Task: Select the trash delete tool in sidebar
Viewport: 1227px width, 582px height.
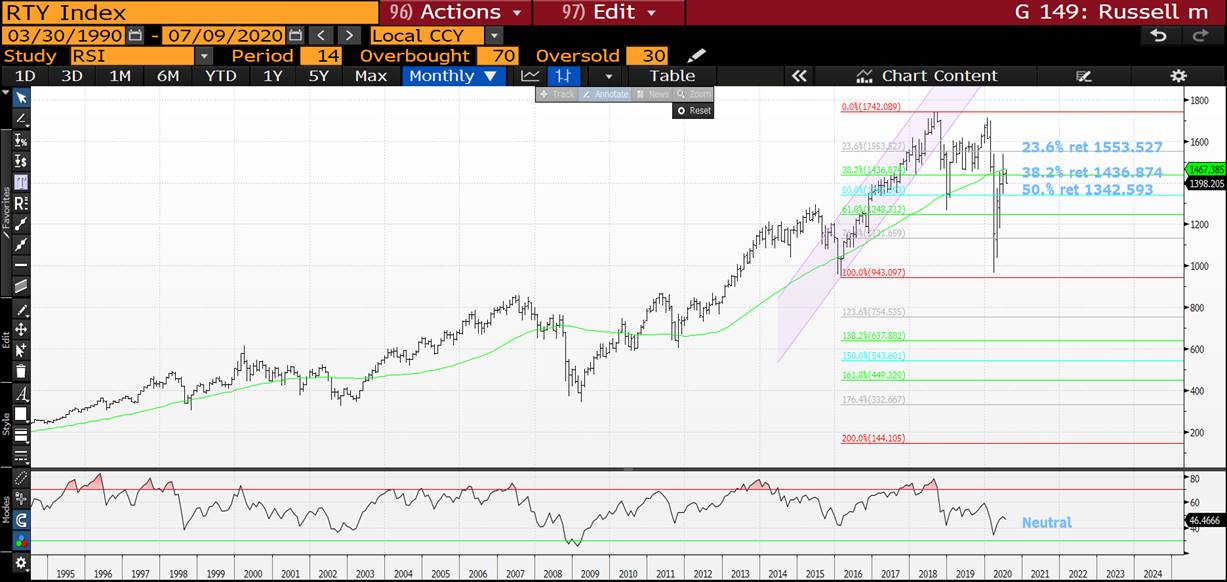Action: coord(20,371)
